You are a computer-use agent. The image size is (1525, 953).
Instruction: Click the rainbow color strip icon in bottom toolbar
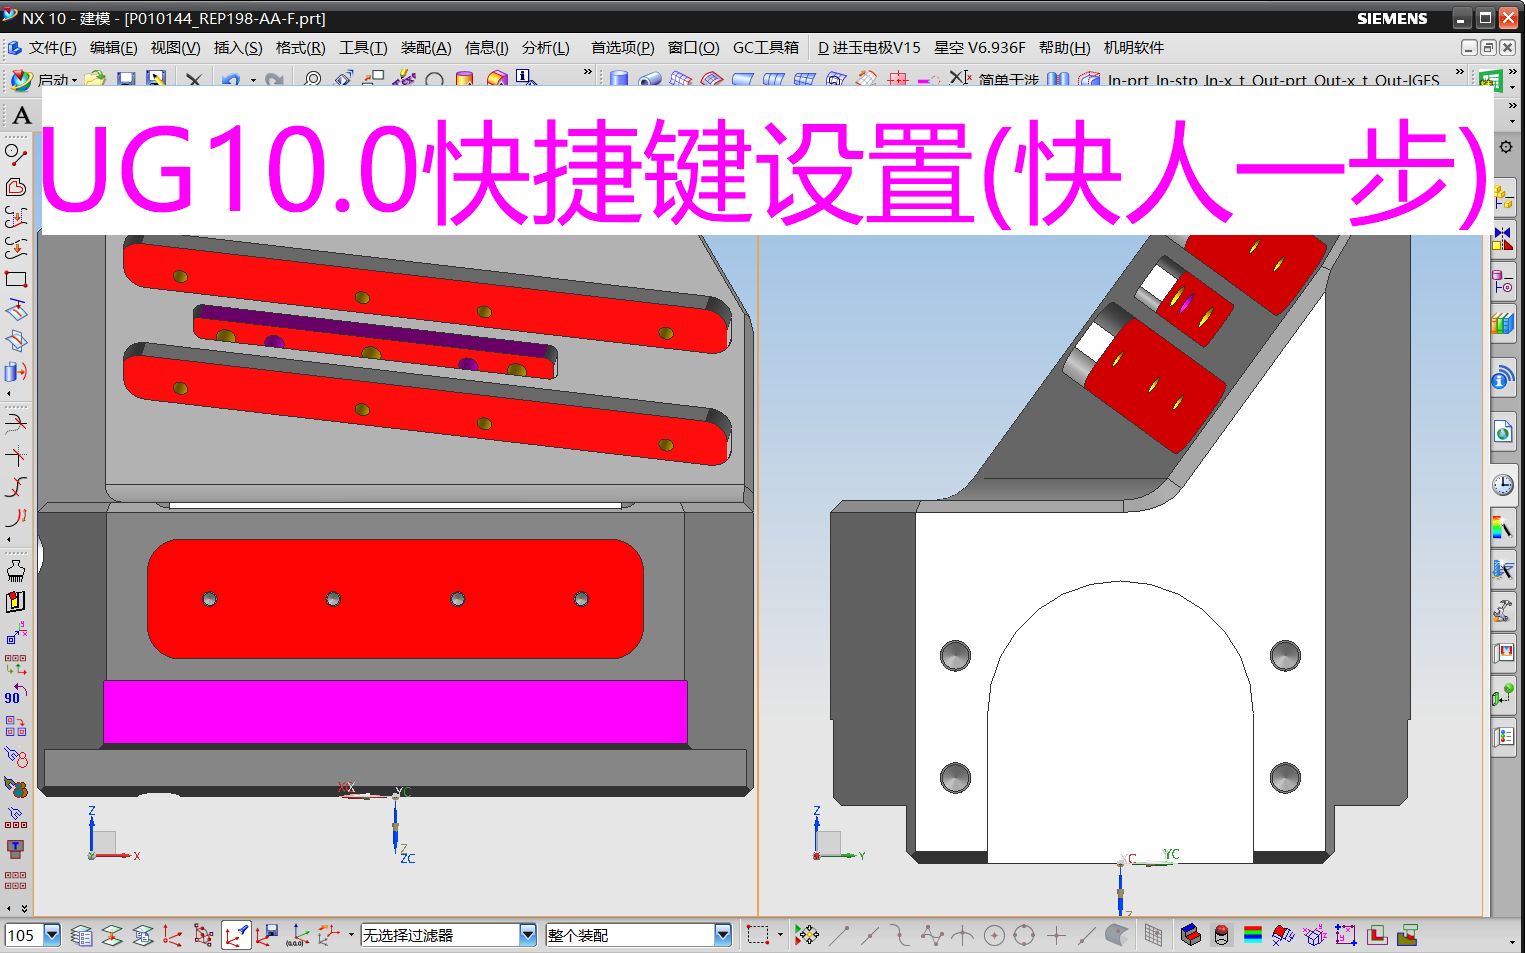point(1255,935)
